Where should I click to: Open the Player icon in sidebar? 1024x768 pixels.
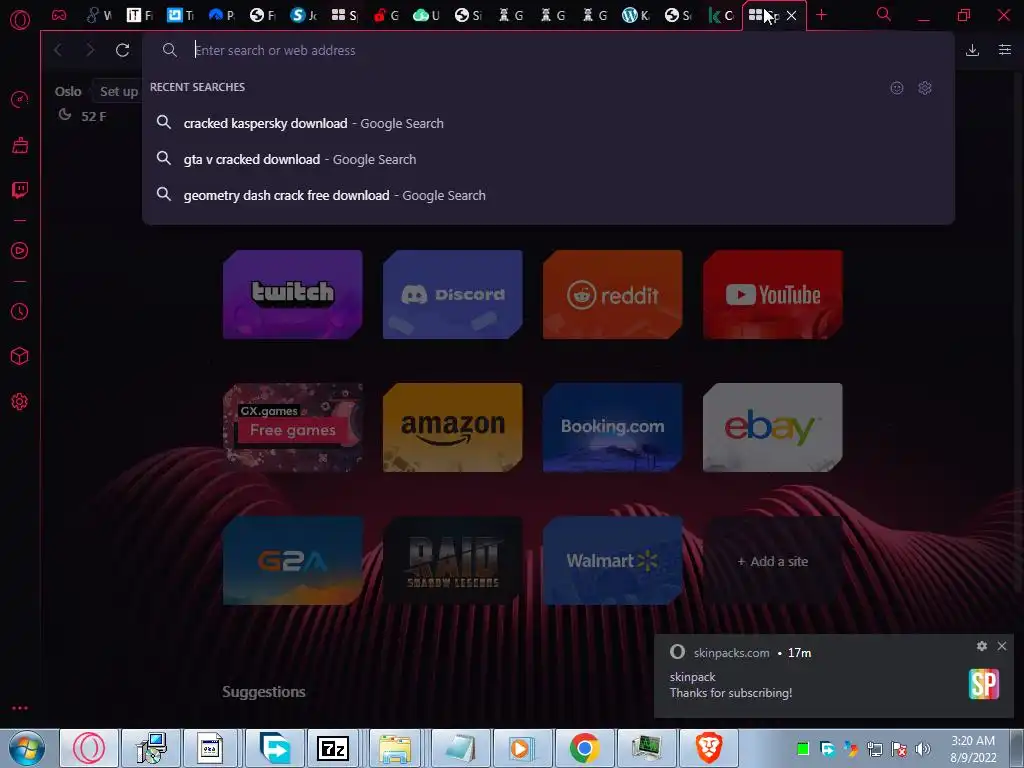(20, 251)
